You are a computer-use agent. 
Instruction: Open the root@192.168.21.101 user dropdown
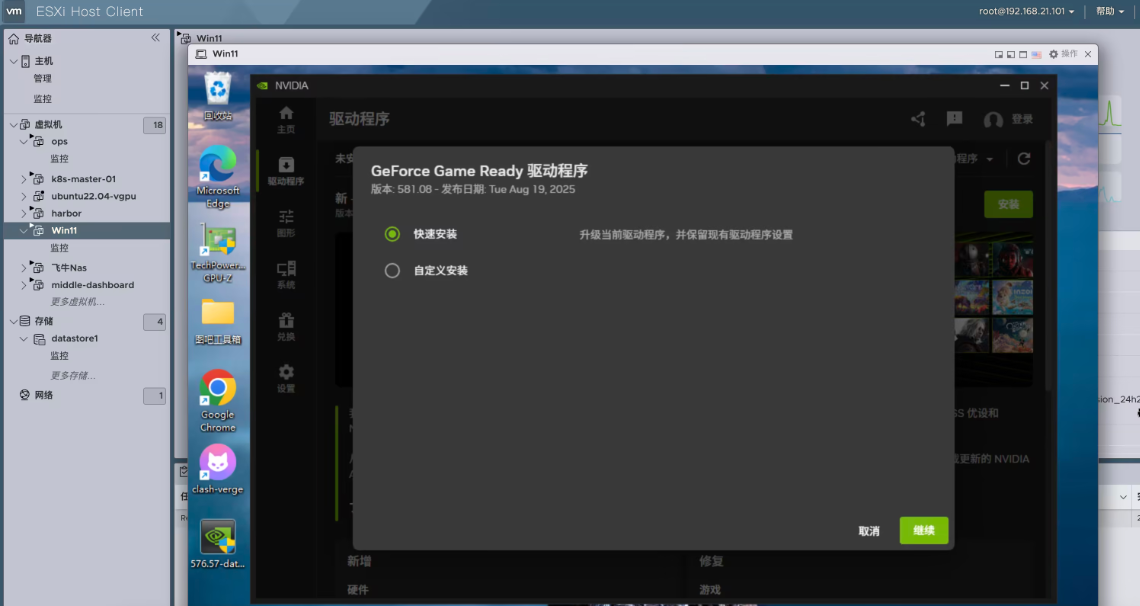coord(1026,11)
